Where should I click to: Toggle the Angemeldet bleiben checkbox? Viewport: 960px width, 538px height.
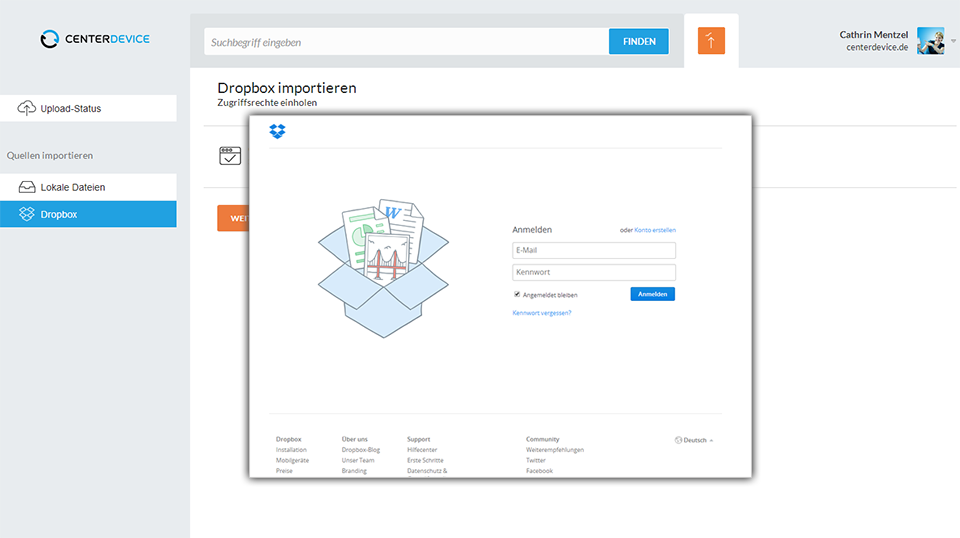517,294
